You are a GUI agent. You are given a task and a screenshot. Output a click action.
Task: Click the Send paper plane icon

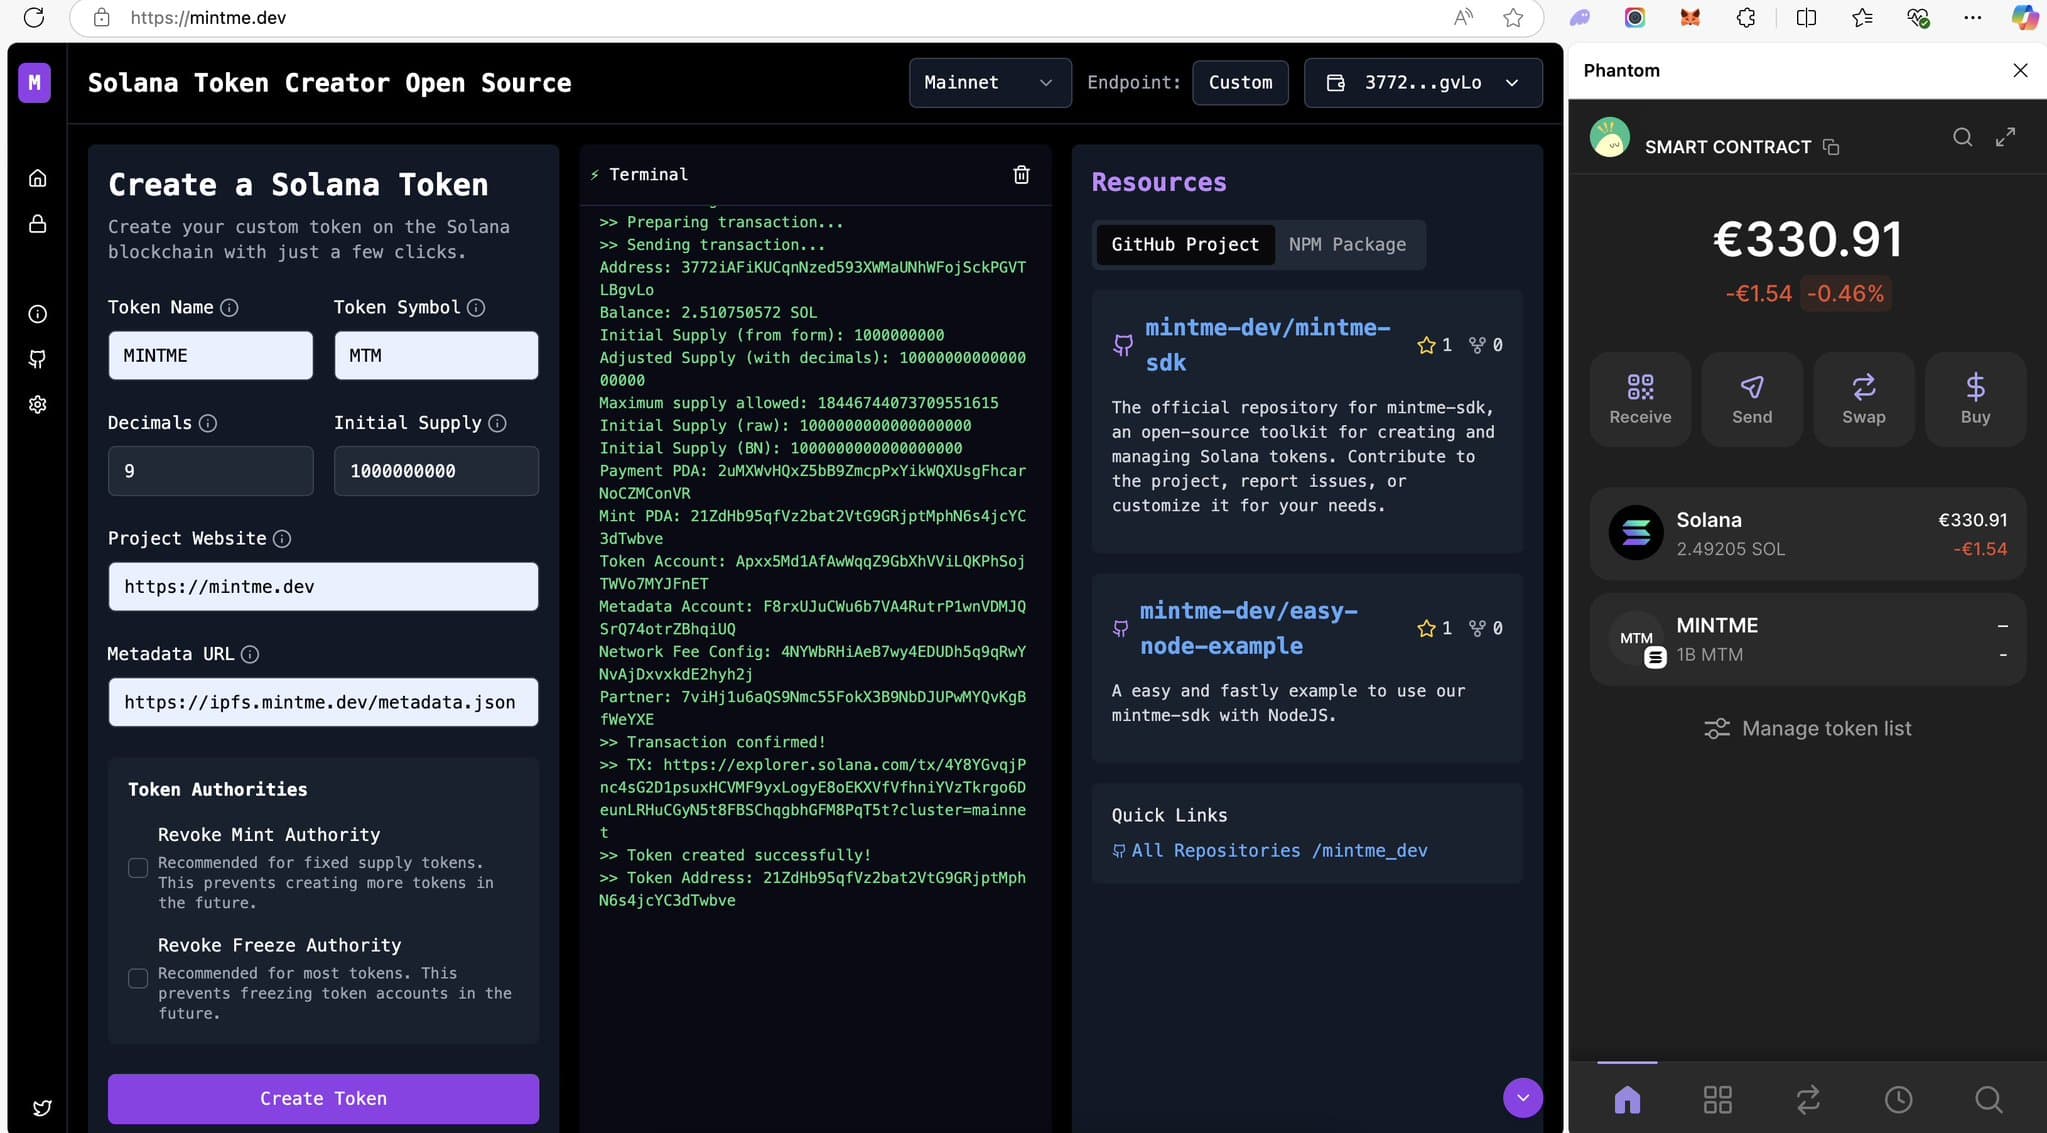1751,398
